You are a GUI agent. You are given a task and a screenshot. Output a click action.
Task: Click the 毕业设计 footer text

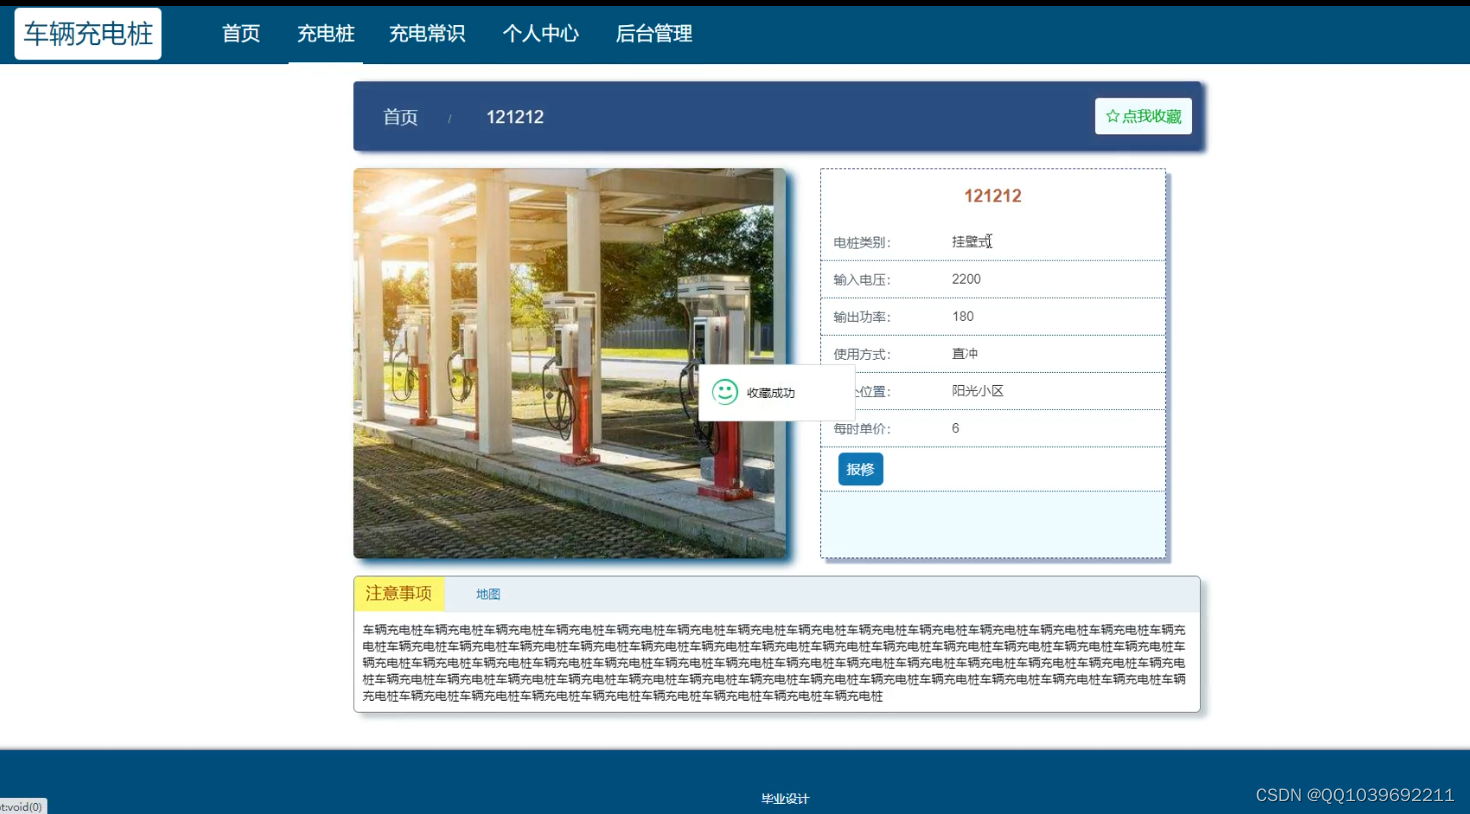coord(785,799)
